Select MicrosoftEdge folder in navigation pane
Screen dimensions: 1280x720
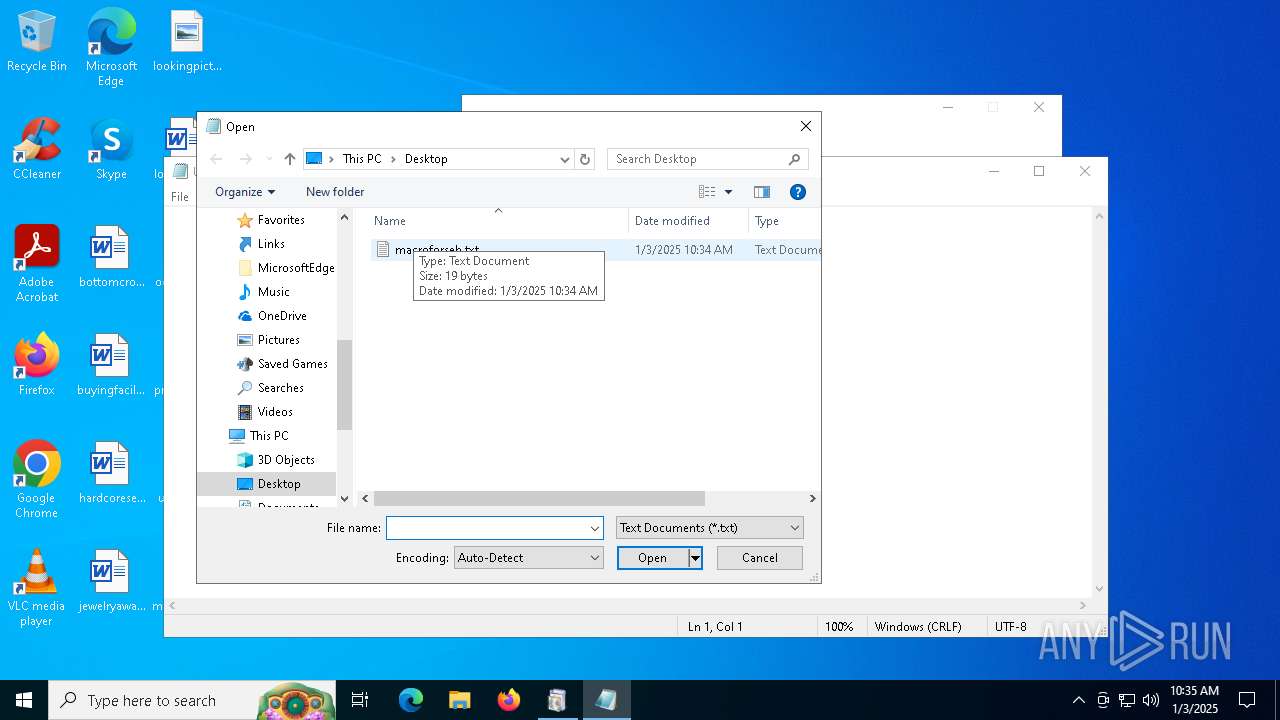click(296, 268)
